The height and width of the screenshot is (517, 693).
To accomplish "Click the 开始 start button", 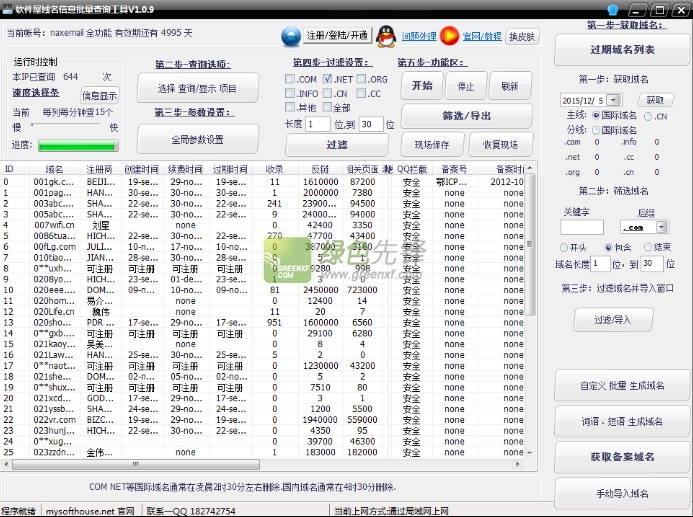I will click(422, 86).
